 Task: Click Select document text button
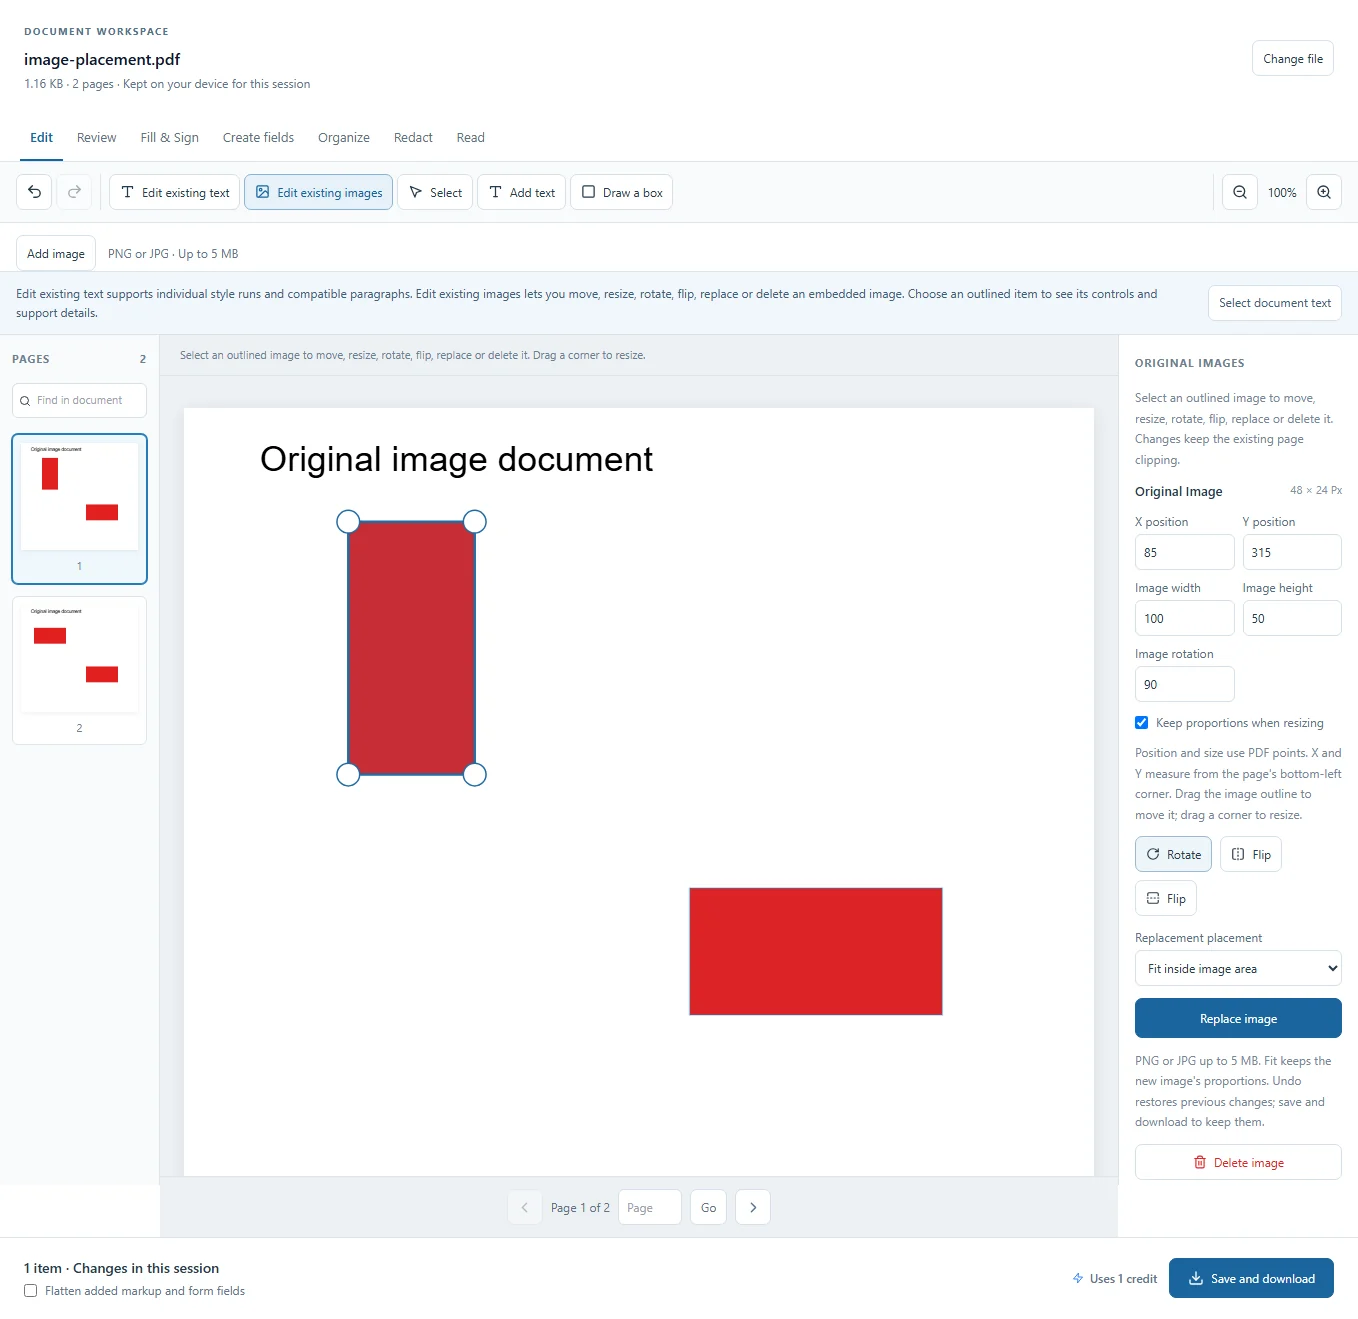[x=1275, y=303]
